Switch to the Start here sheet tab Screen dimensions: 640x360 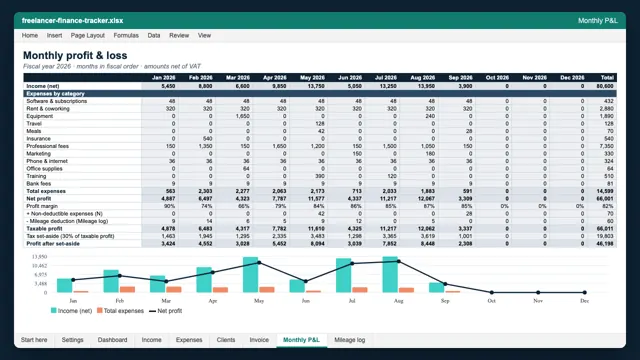coord(34,340)
